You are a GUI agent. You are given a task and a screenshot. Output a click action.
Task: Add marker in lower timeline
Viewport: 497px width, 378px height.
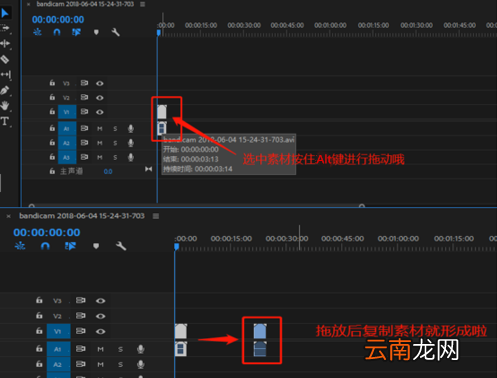coord(96,246)
